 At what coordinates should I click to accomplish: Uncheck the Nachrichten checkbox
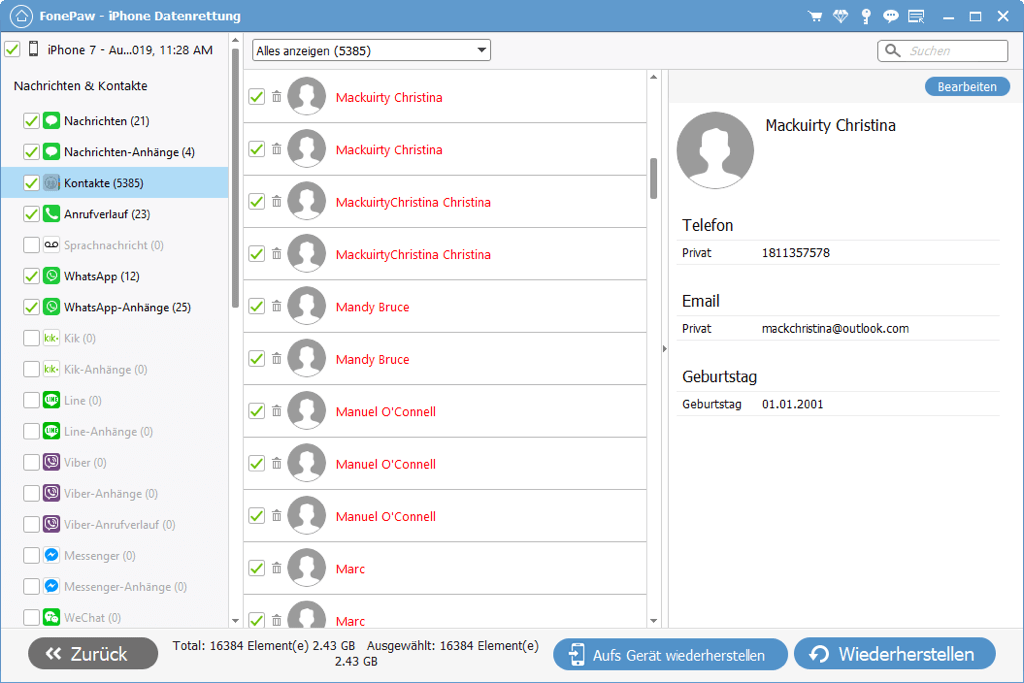pos(31,121)
